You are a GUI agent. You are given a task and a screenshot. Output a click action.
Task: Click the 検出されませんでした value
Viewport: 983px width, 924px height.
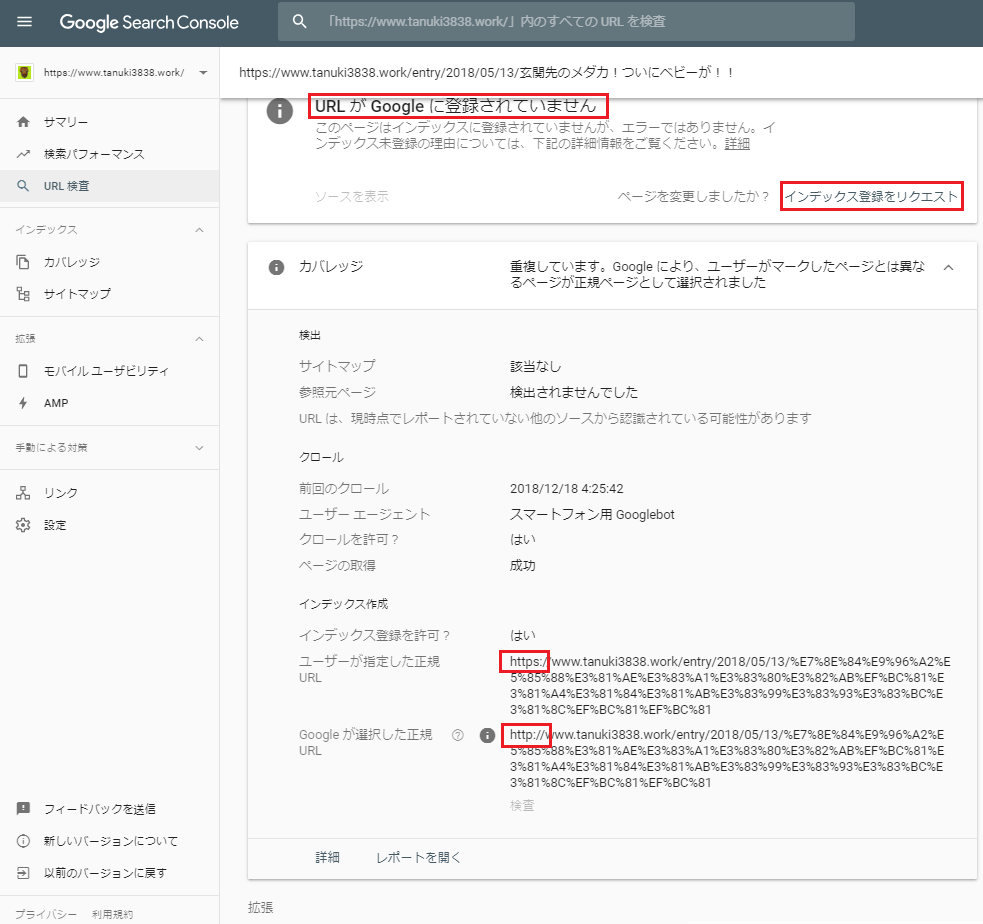pyautogui.click(x=574, y=392)
